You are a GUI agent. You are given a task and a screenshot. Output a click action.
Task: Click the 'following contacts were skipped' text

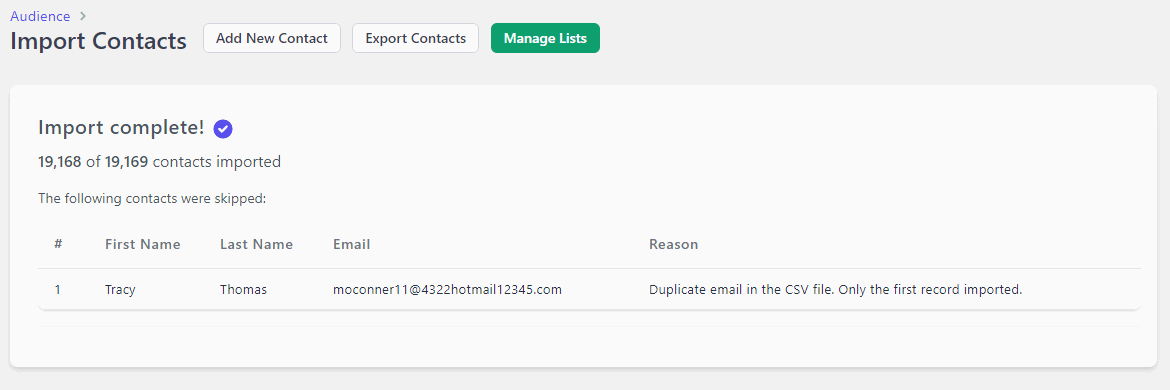152,199
